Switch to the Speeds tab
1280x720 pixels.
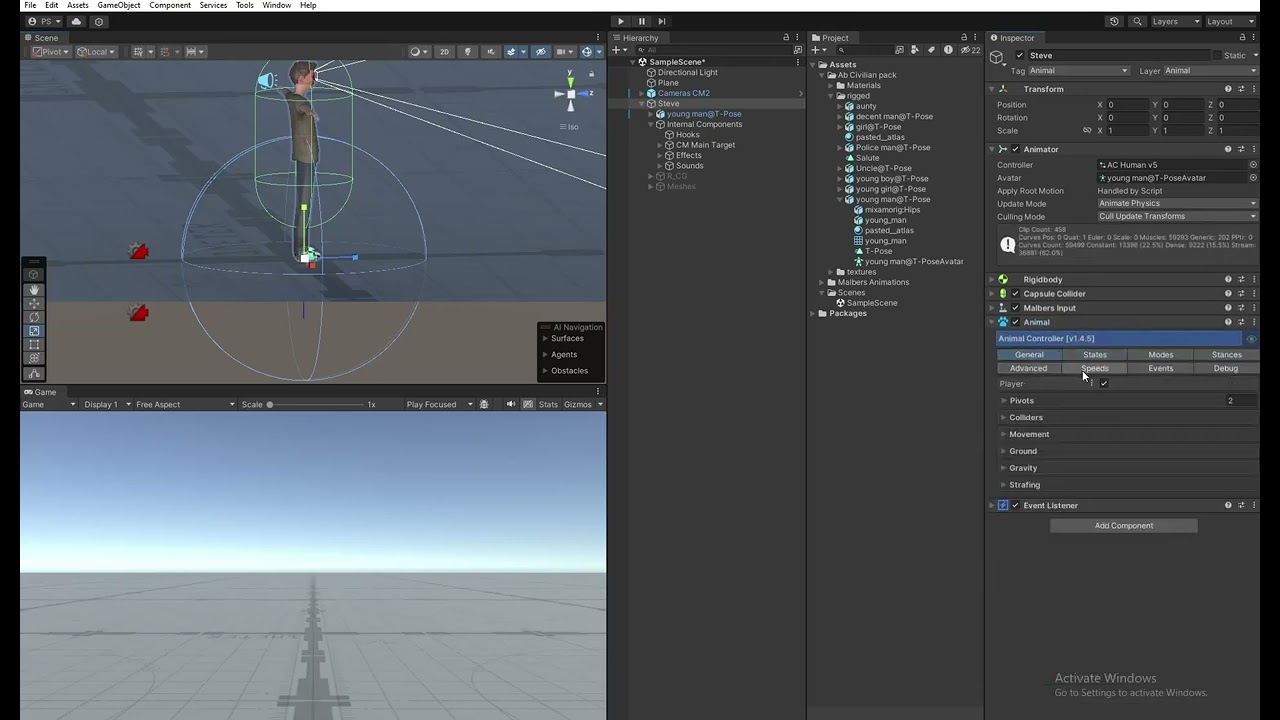[1095, 368]
